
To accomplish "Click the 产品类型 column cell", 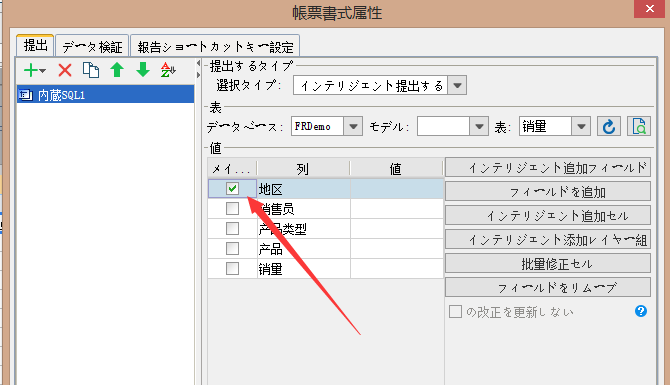I will pyautogui.click(x=304, y=229).
